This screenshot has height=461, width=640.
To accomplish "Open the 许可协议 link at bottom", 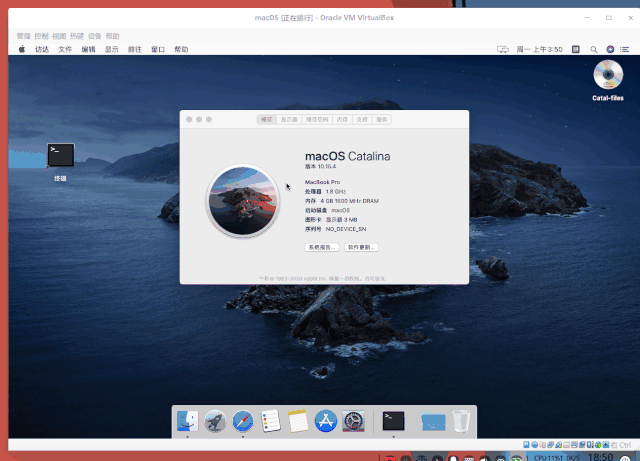I will coord(375,278).
